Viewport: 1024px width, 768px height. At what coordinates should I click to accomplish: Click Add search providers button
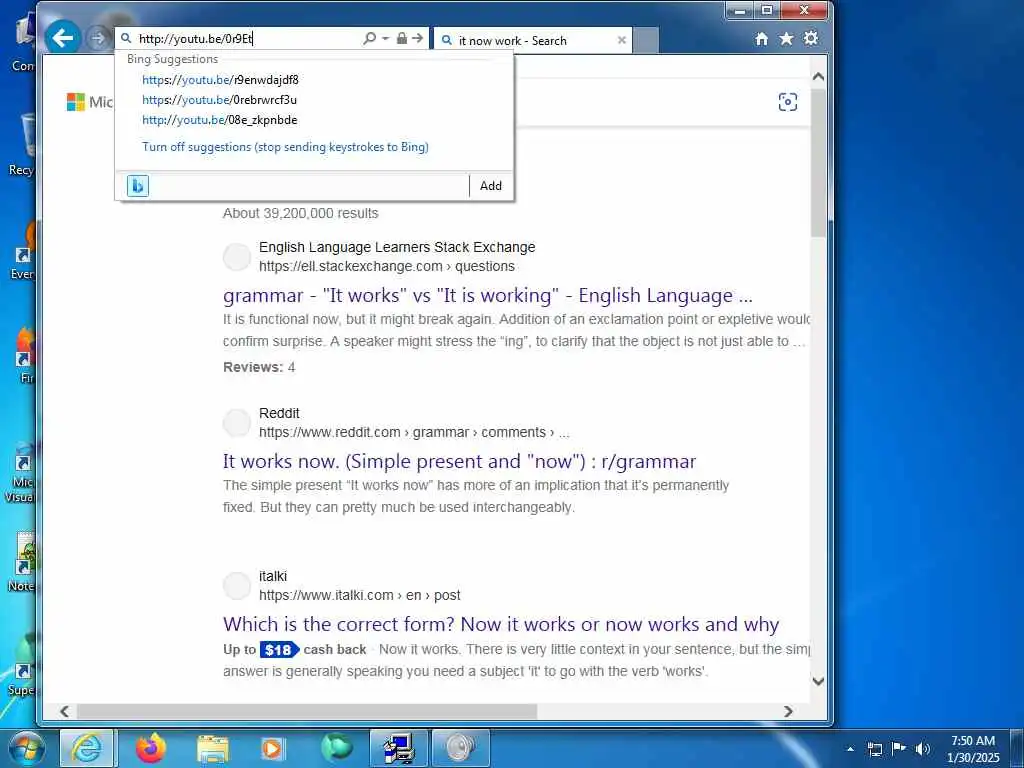(490, 185)
